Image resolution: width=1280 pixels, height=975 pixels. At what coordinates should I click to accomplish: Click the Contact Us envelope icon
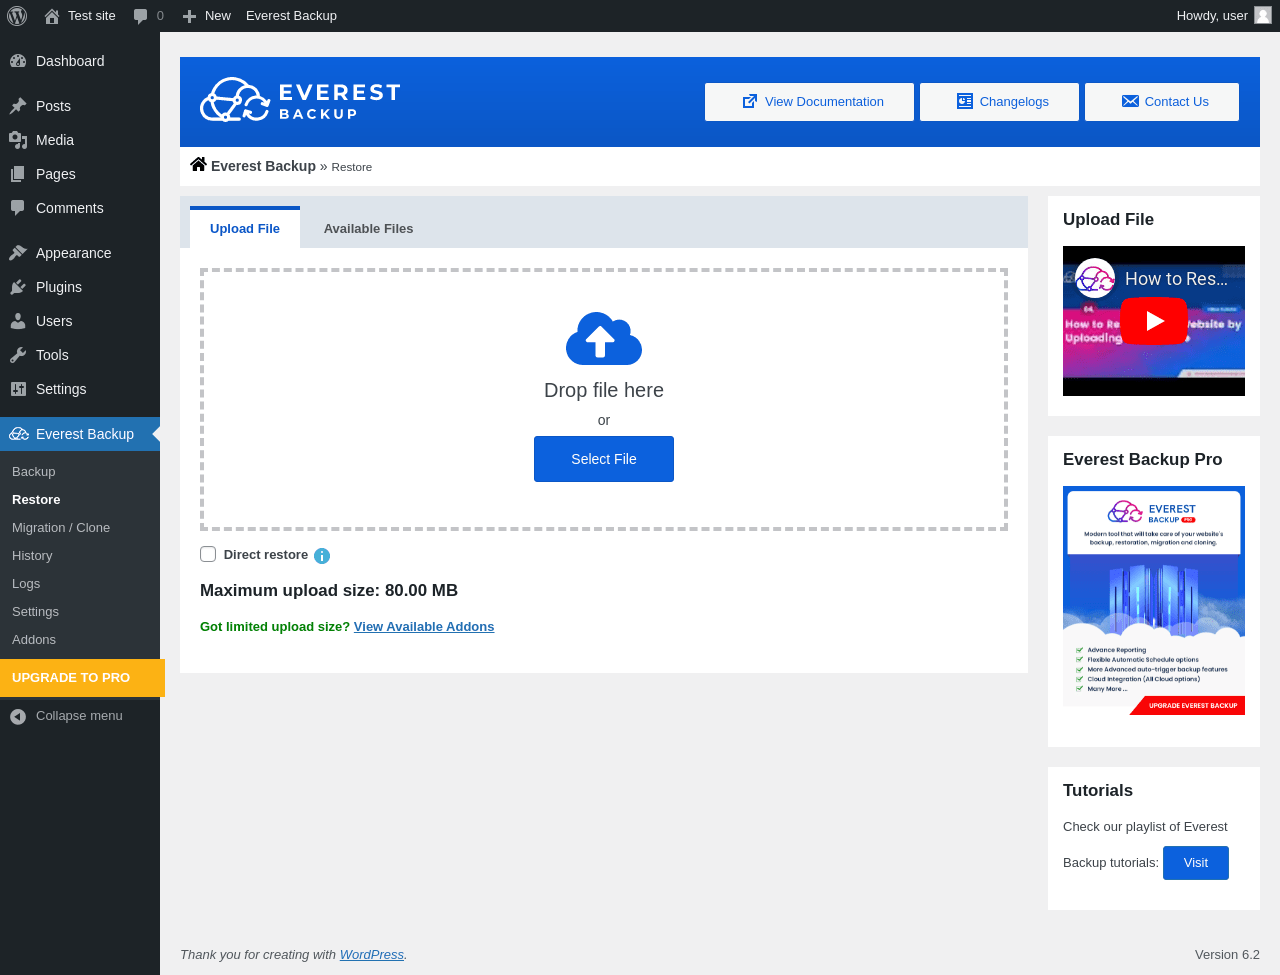point(1130,101)
